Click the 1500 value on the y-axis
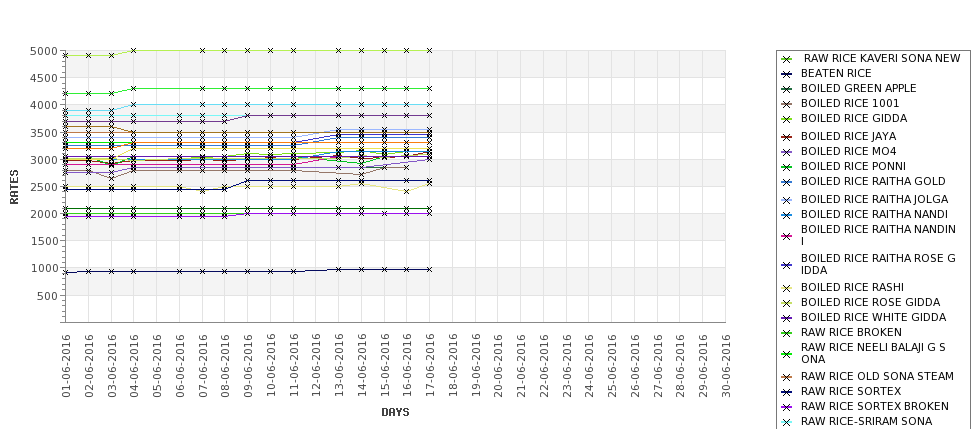Viewport: 975px width, 429px height. (44, 241)
